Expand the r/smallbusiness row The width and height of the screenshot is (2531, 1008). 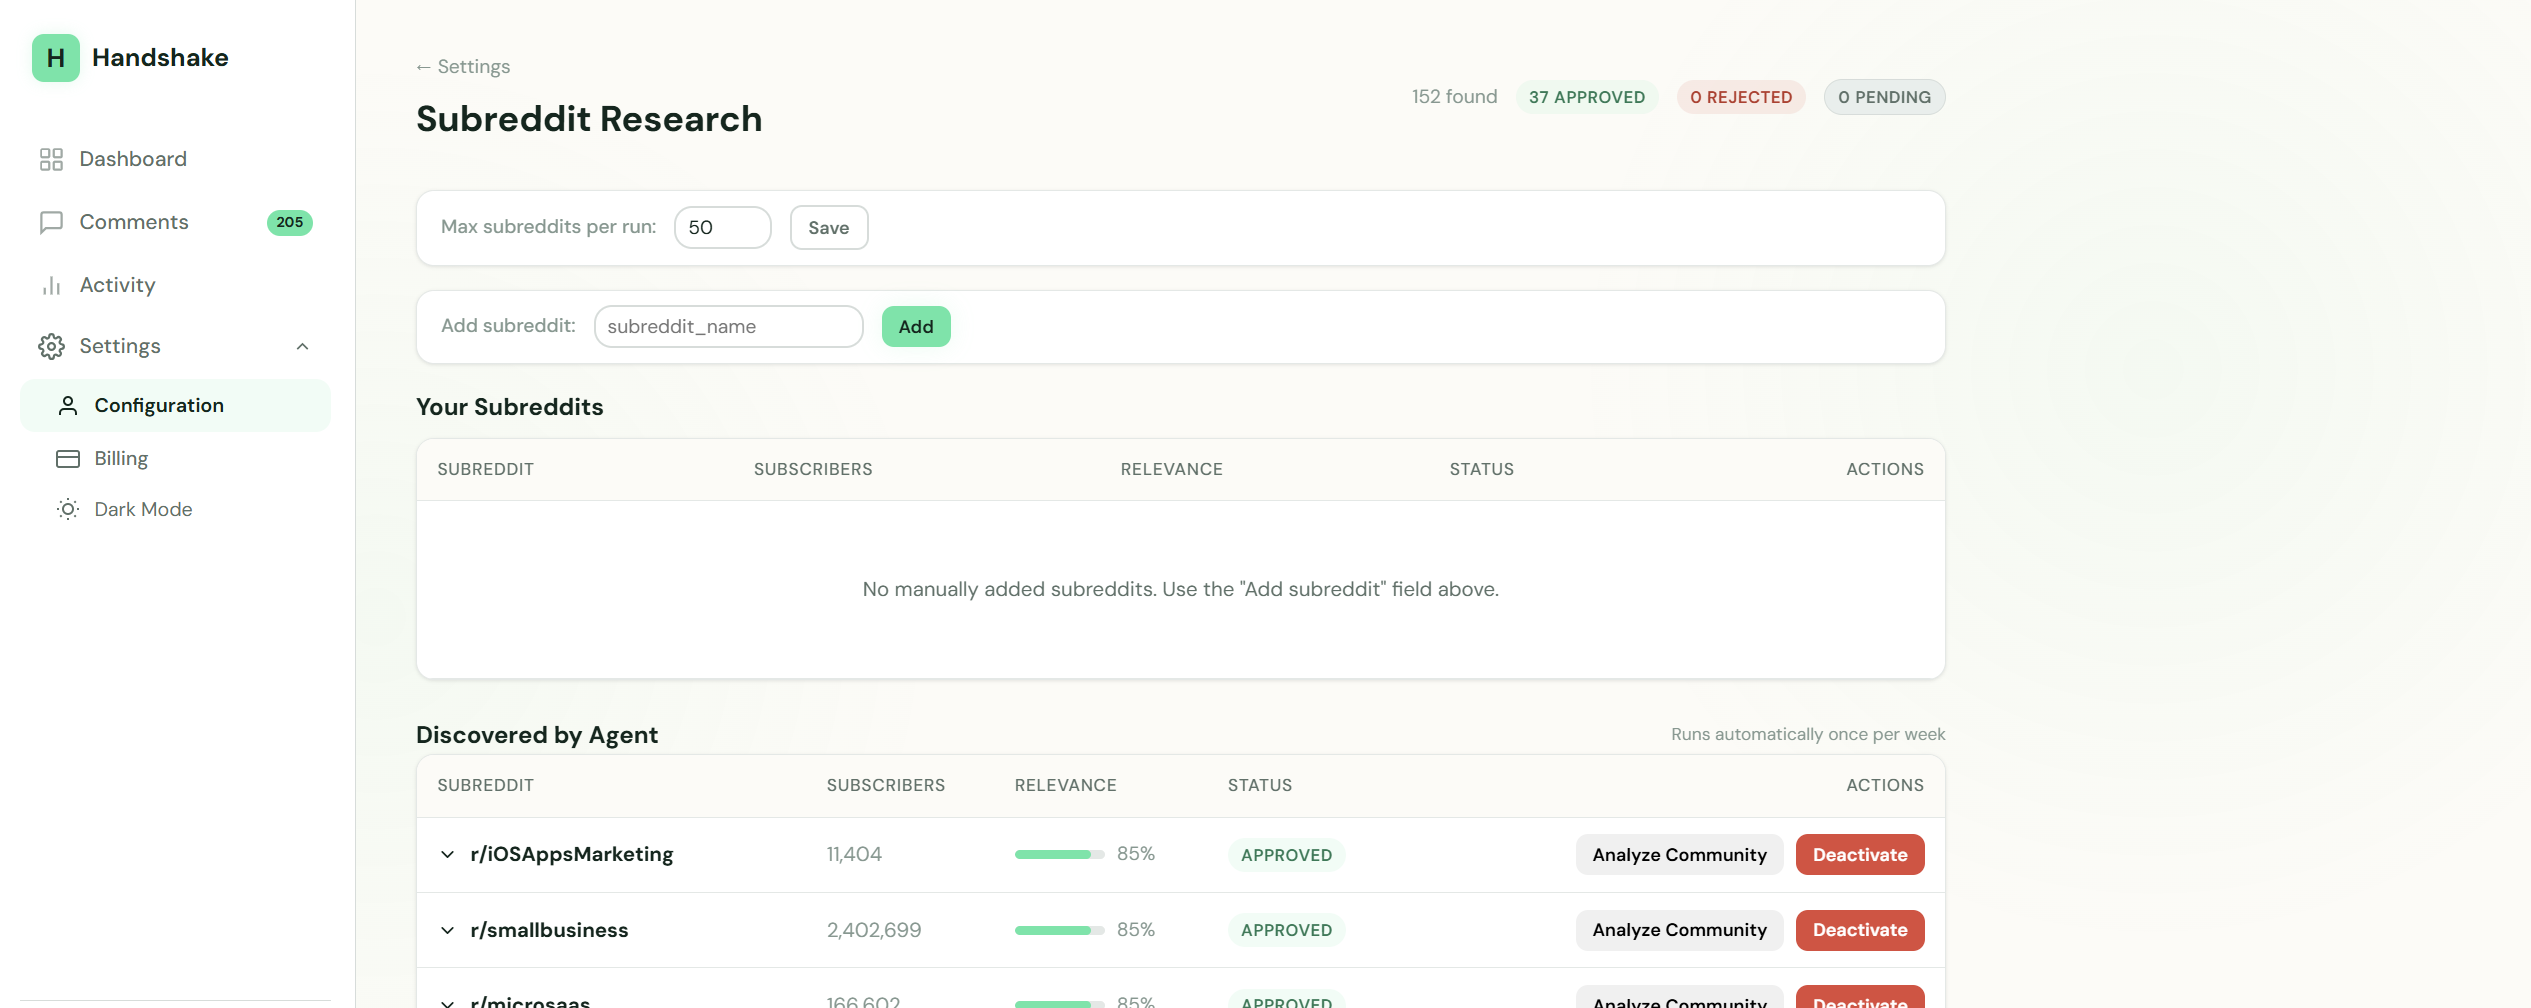[447, 930]
